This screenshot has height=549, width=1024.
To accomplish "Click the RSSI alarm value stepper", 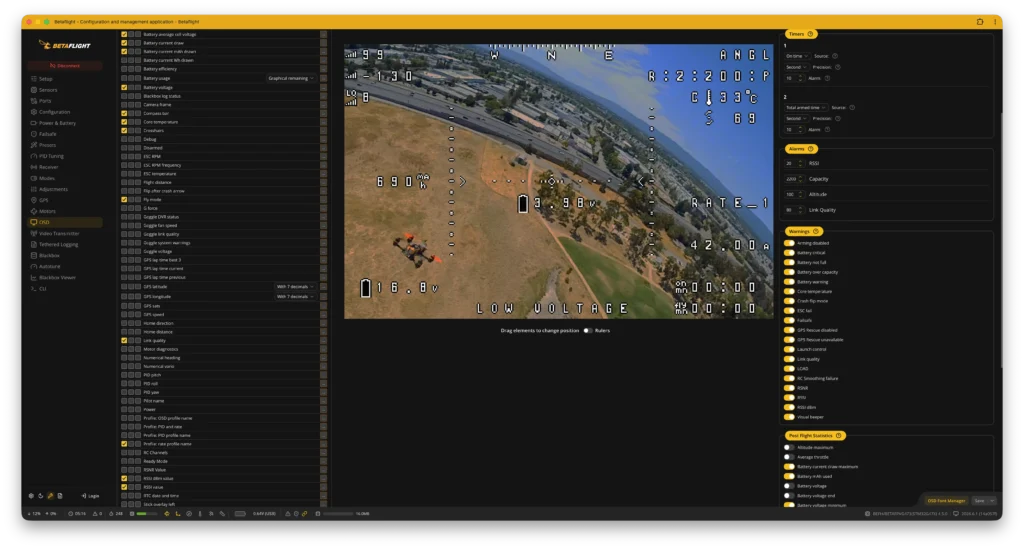I will point(801,163).
